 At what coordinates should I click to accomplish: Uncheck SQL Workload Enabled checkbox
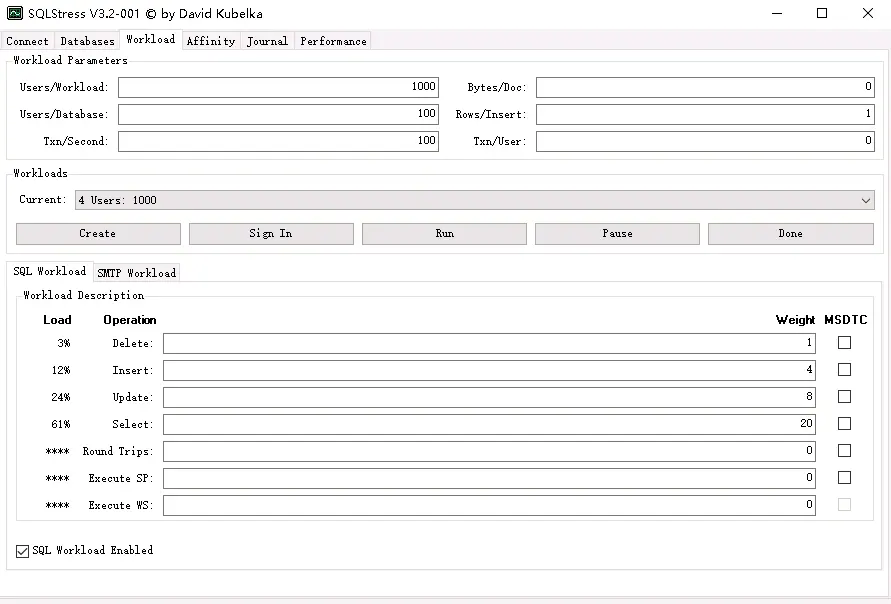click(x=22, y=551)
